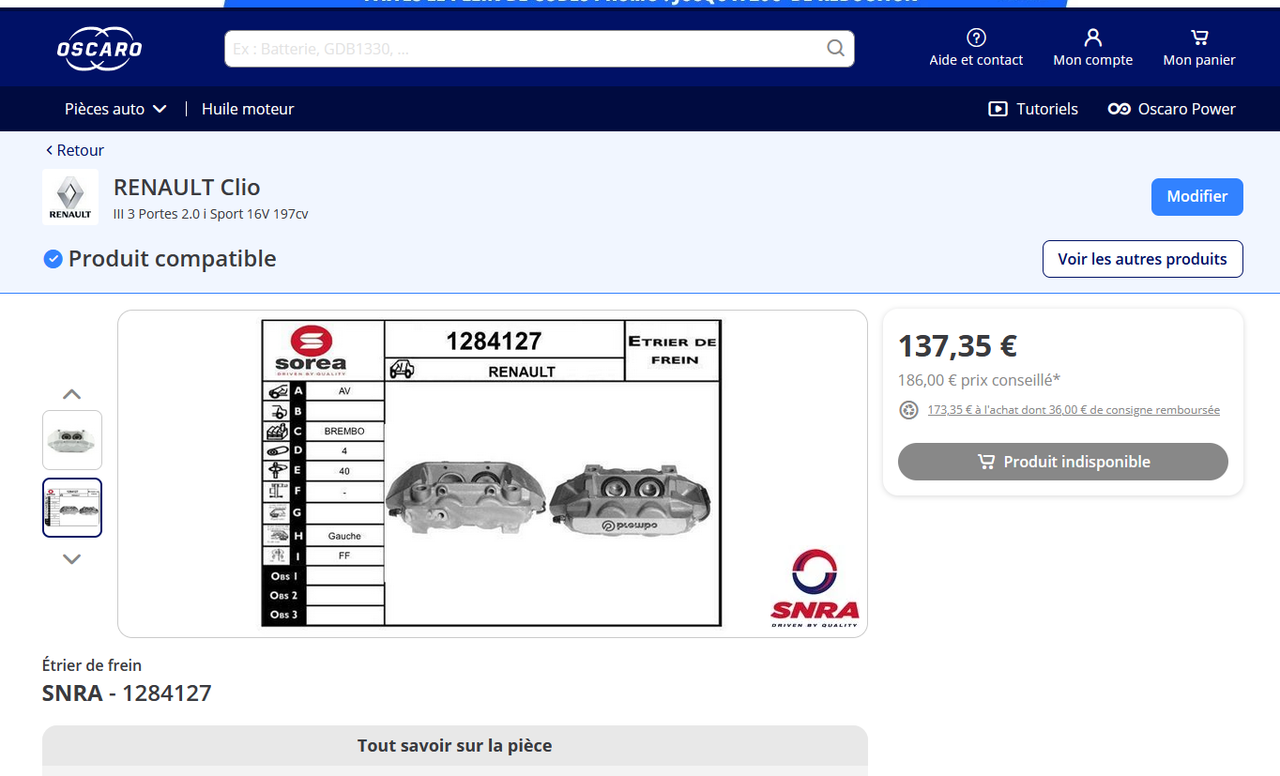Image resolution: width=1280 pixels, height=776 pixels.
Task: Open Oscaro Power link
Action: 1172,109
